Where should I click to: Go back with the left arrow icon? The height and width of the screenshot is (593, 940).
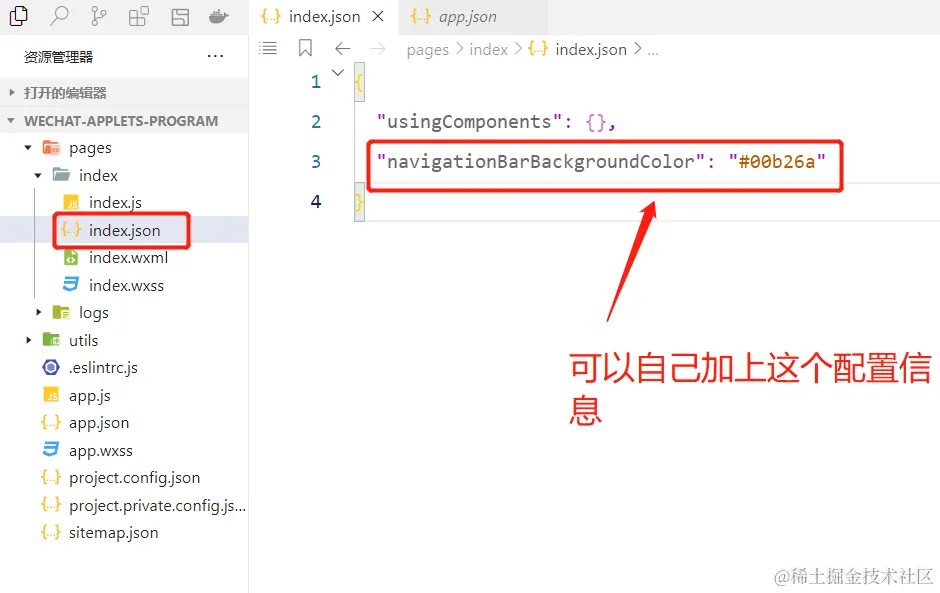342,49
